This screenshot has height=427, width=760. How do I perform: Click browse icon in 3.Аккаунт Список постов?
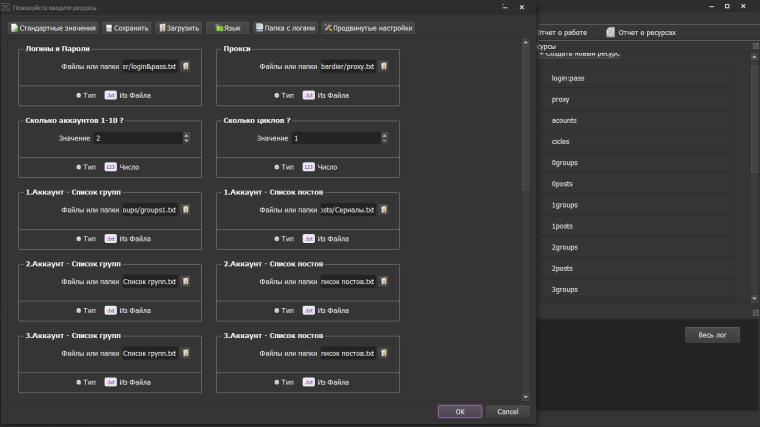pyautogui.click(x=385, y=353)
